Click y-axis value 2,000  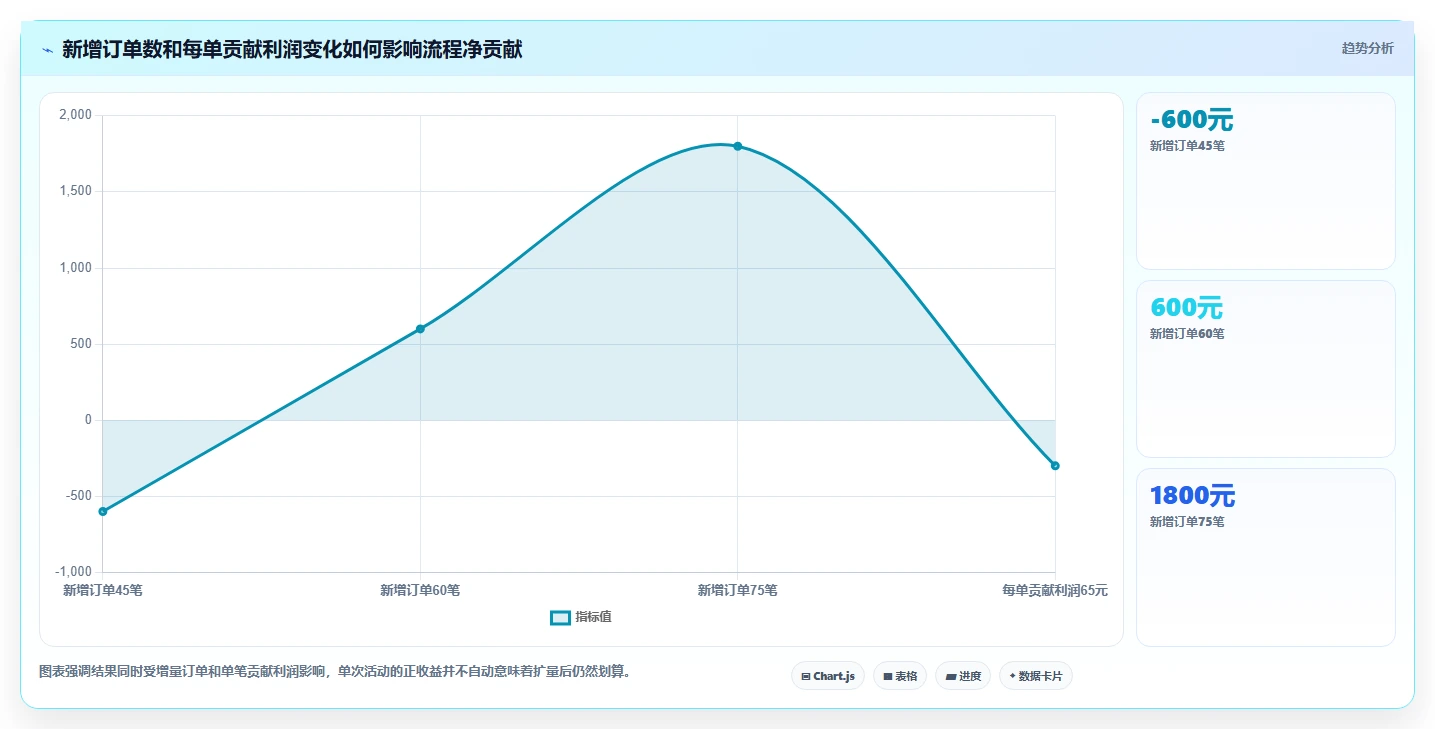pos(76,115)
